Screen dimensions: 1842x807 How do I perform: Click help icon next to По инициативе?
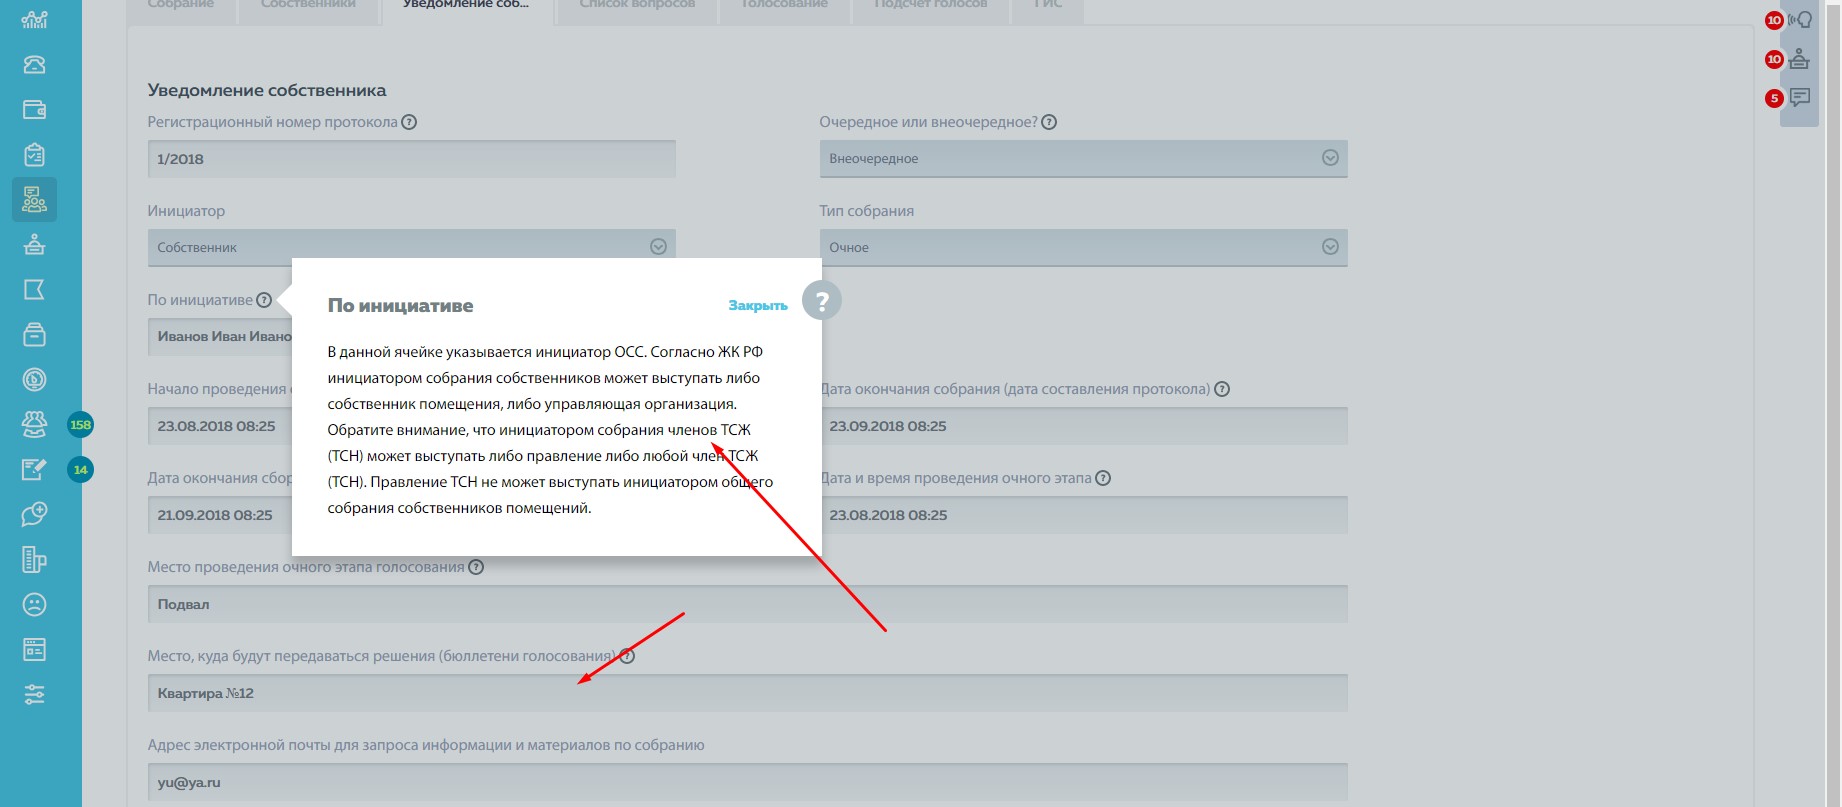tap(264, 300)
